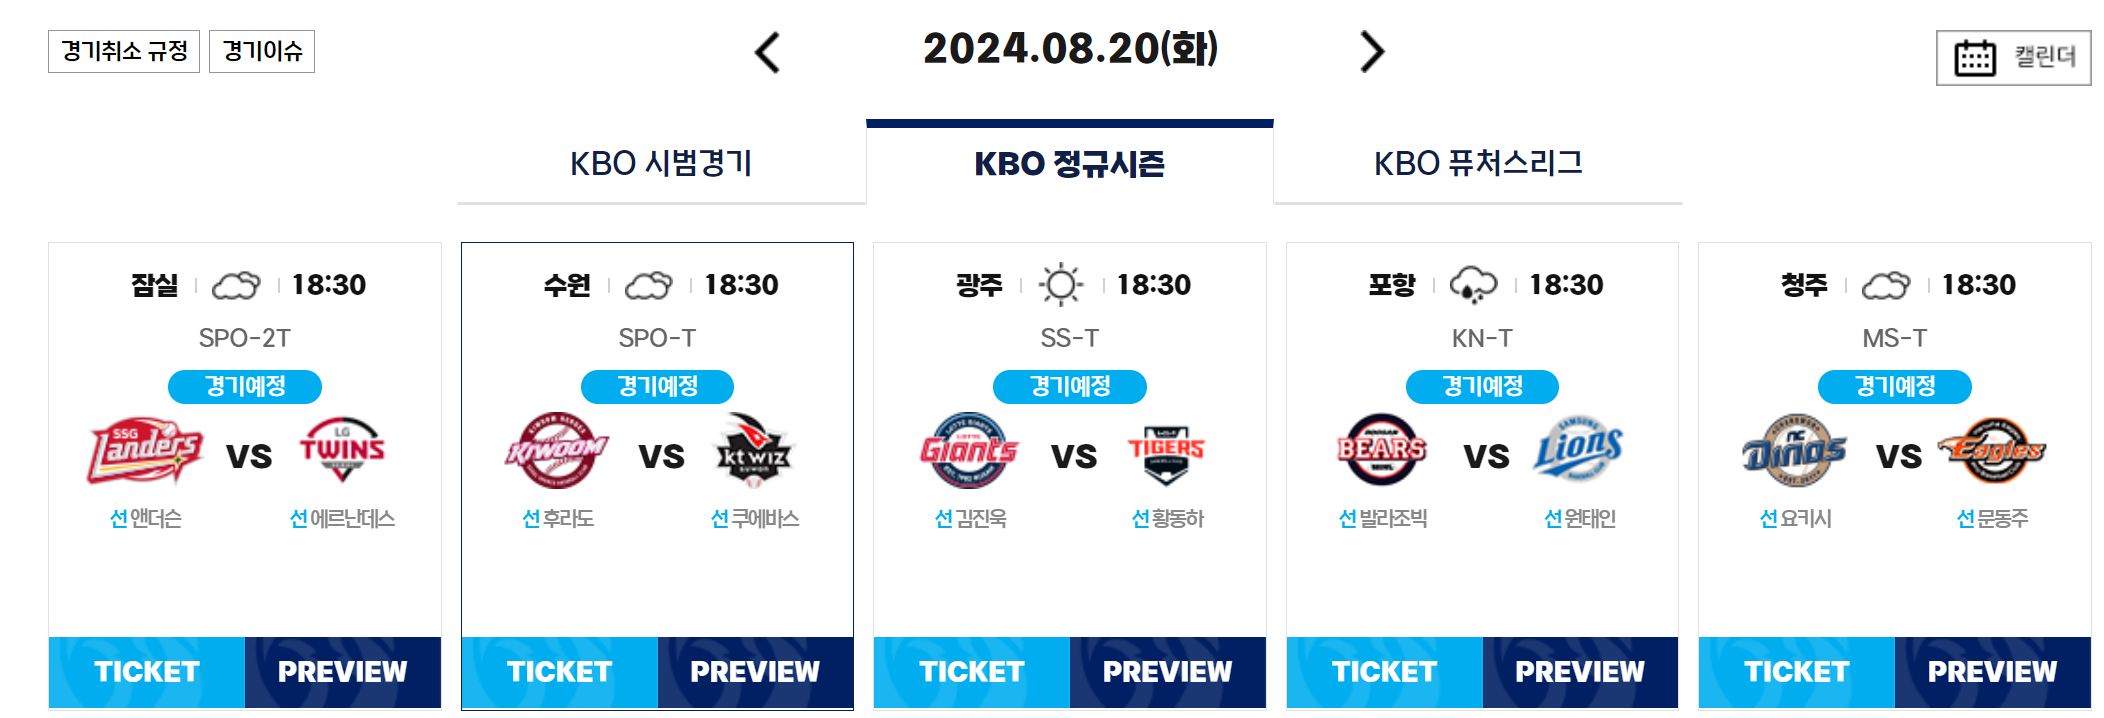The image size is (2104, 718).
Task: Open 경기취소 규정 button
Action: tap(124, 51)
